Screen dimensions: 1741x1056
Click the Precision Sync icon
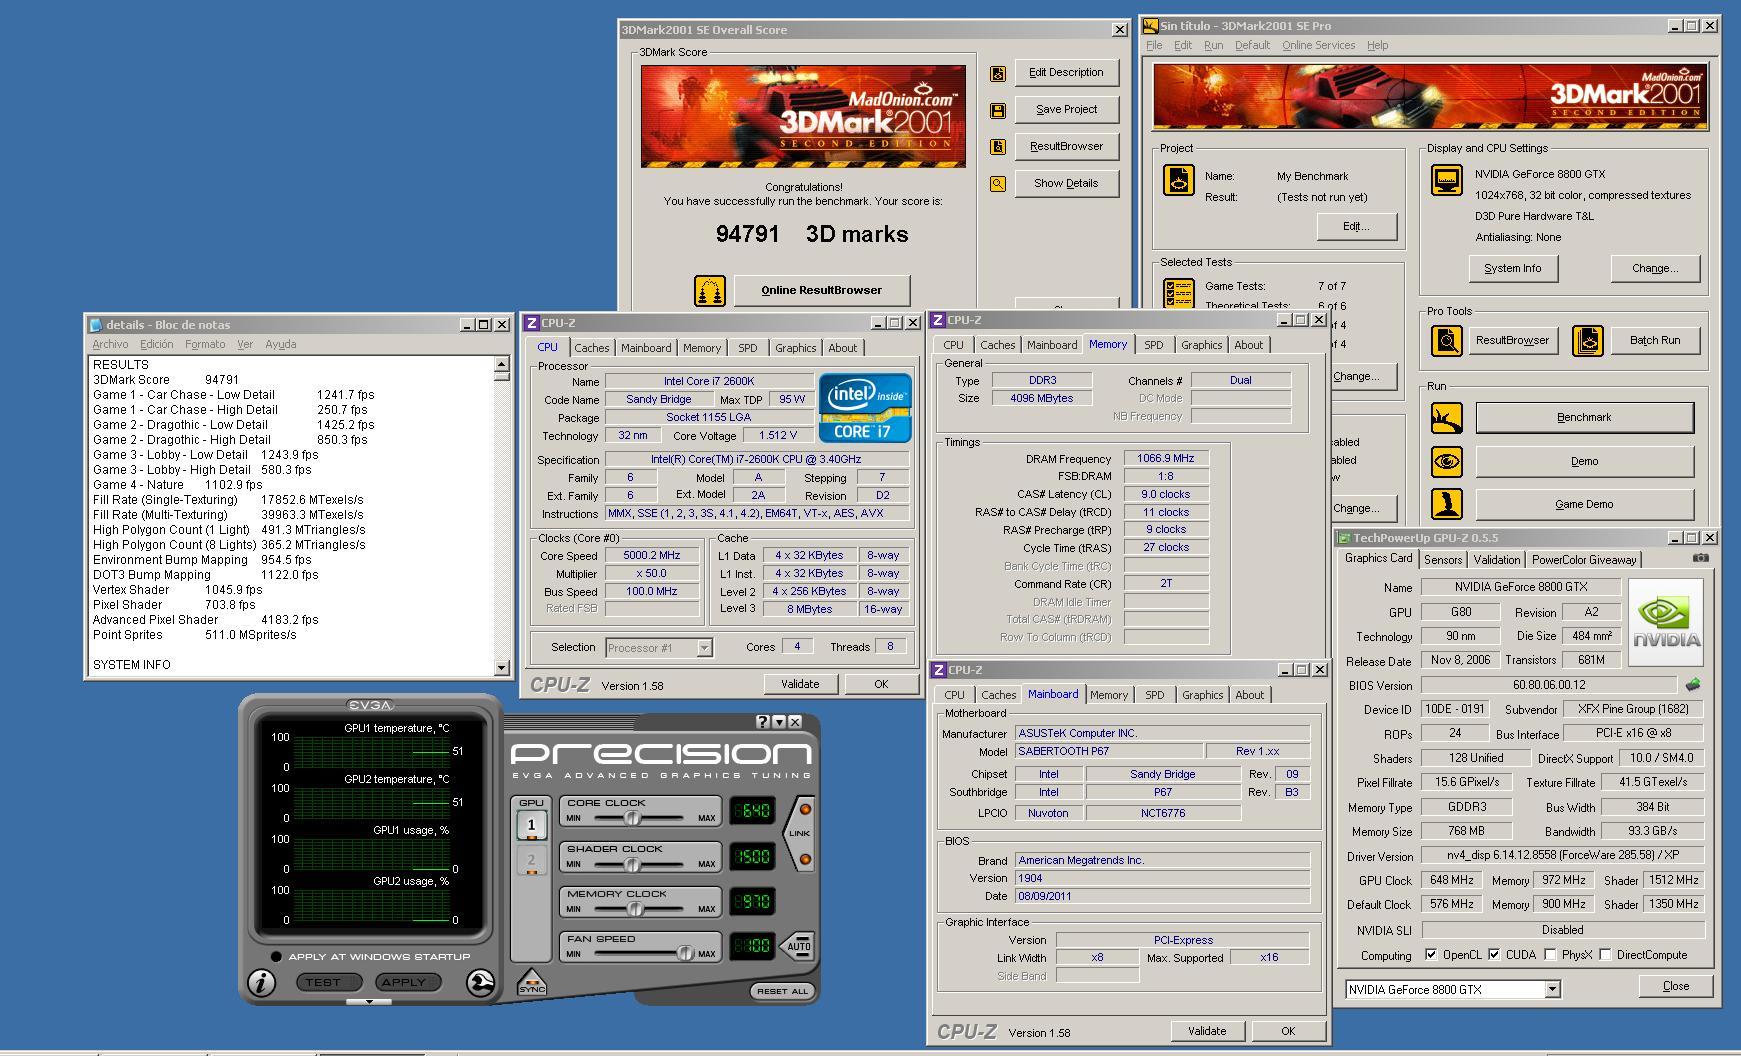[532, 983]
